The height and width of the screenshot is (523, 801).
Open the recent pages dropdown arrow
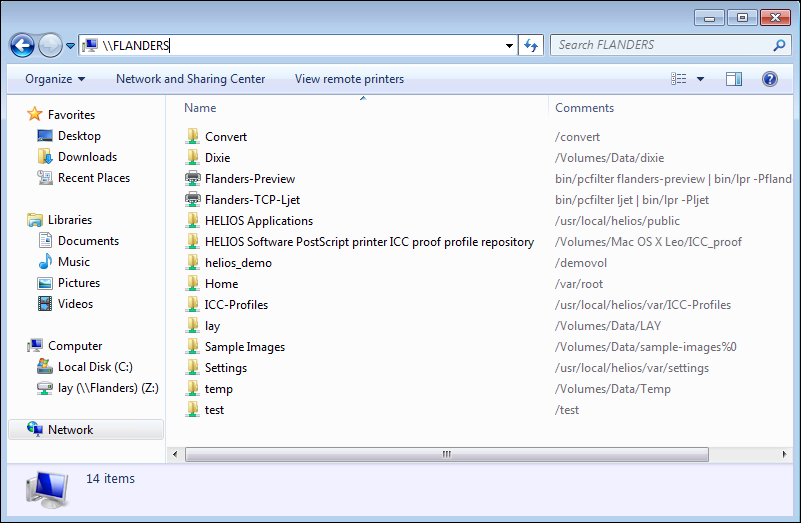(70, 46)
